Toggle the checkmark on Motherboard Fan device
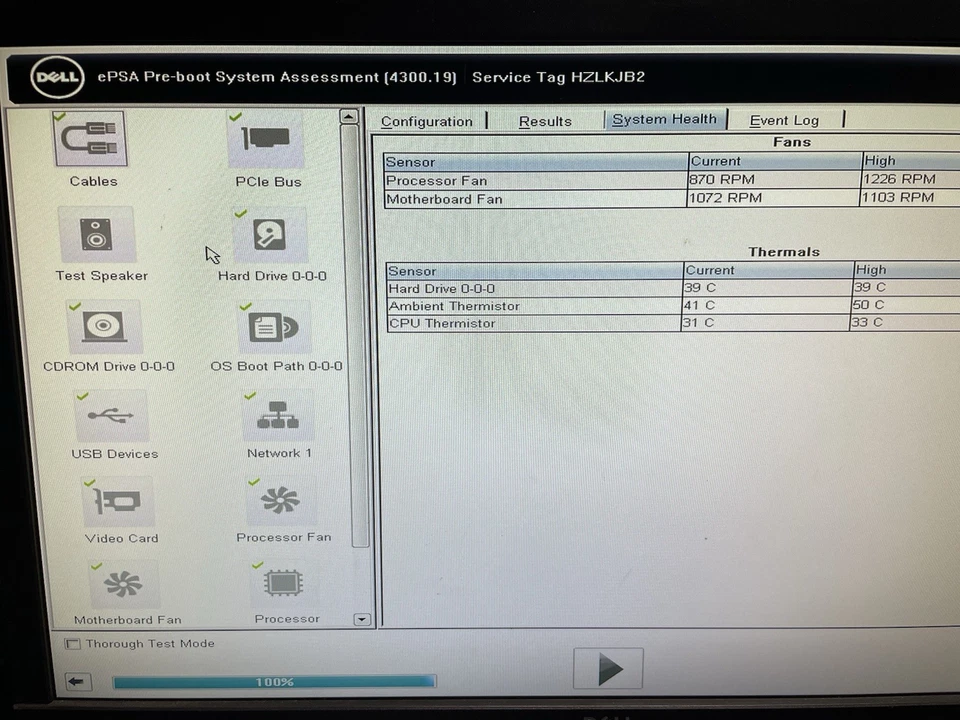 point(95,567)
